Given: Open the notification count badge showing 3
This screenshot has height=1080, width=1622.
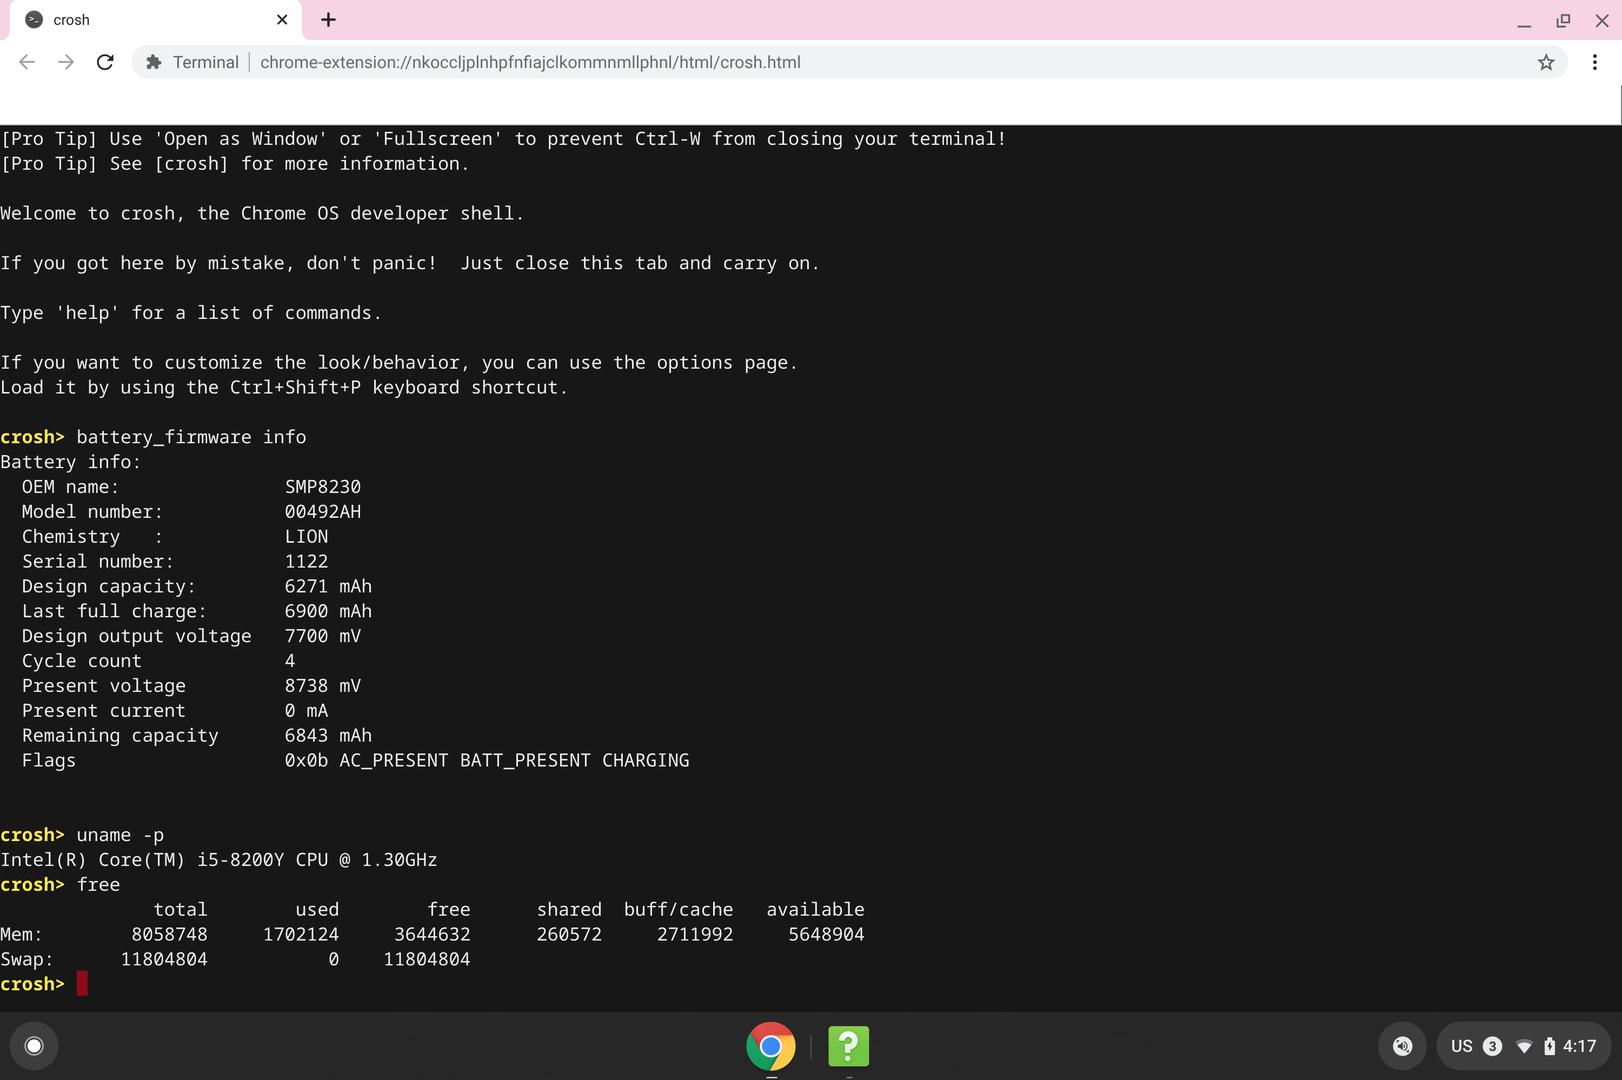Looking at the screenshot, I should (1492, 1046).
